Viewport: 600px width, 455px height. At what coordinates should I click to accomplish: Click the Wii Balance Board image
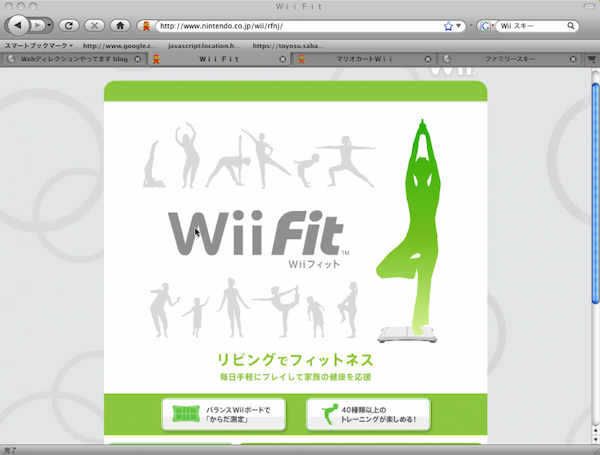click(407, 334)
